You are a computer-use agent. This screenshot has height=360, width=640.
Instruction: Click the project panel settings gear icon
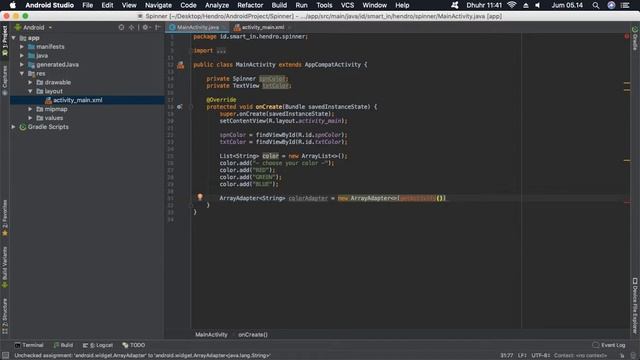pos(145,27)
